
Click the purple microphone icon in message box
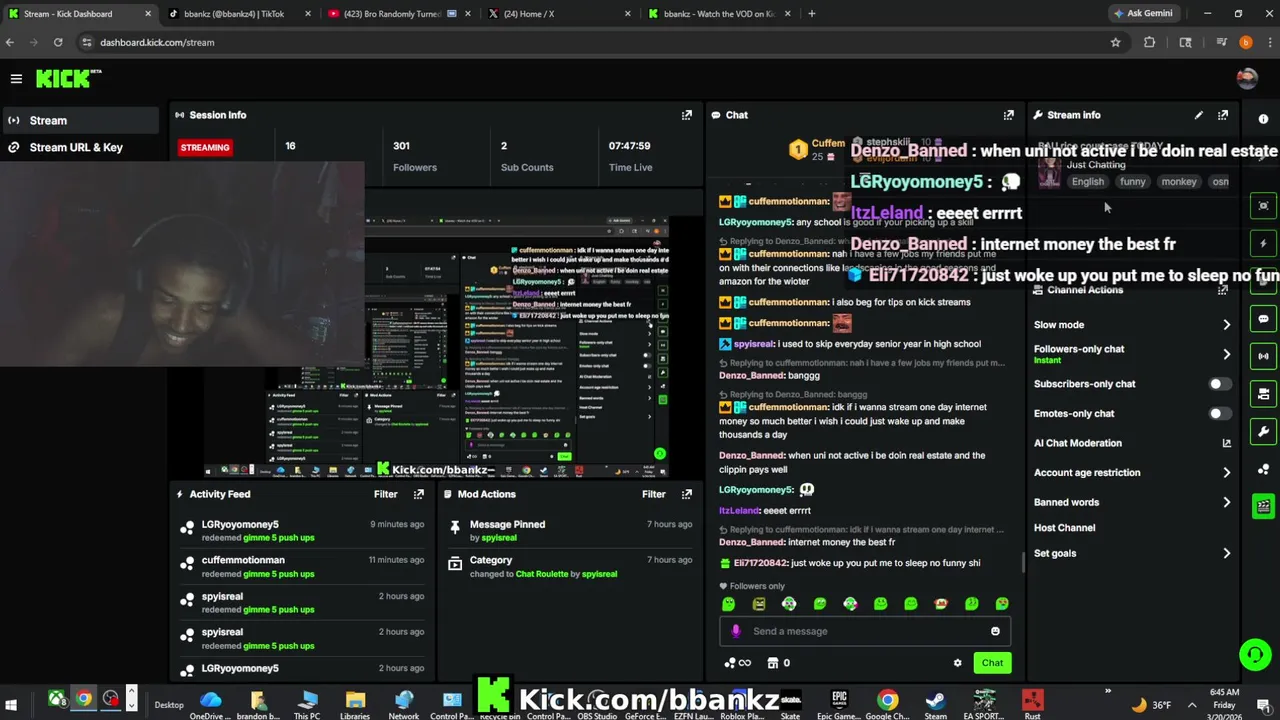736,631
